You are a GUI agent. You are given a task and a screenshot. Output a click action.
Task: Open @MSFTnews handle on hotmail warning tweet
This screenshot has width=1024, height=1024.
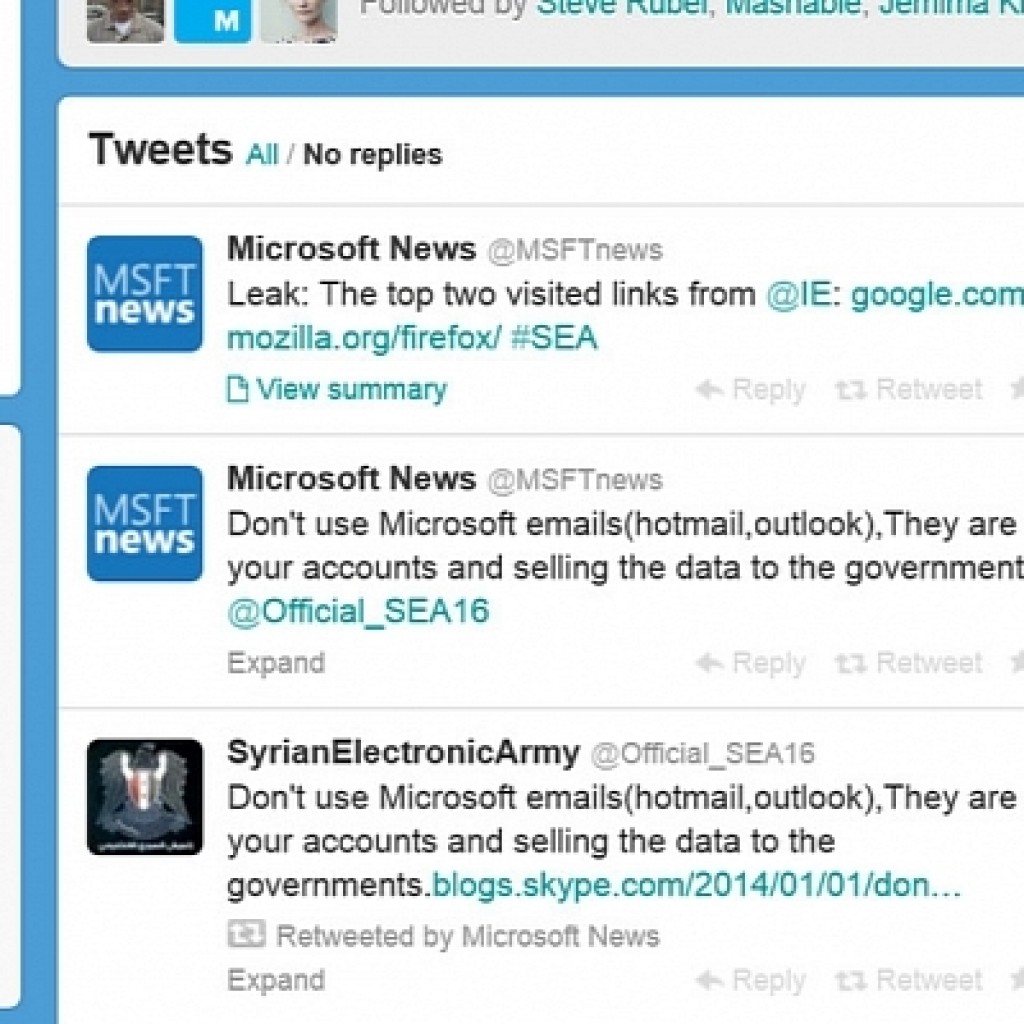[575, 480]
